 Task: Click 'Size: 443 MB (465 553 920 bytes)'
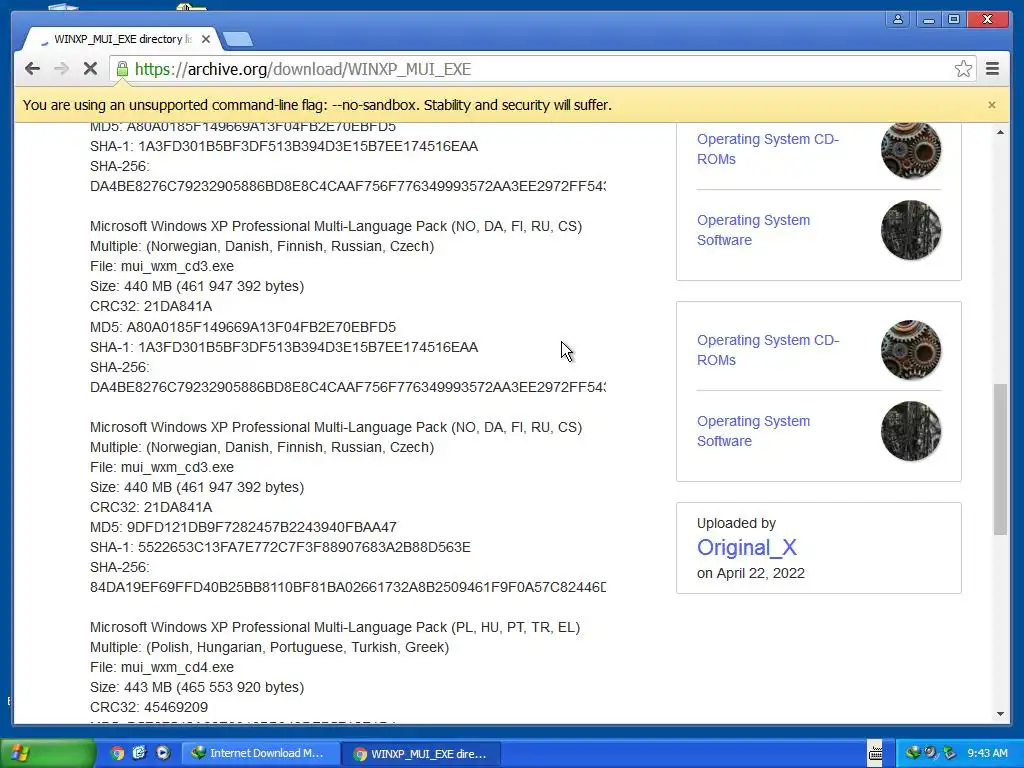197,687
